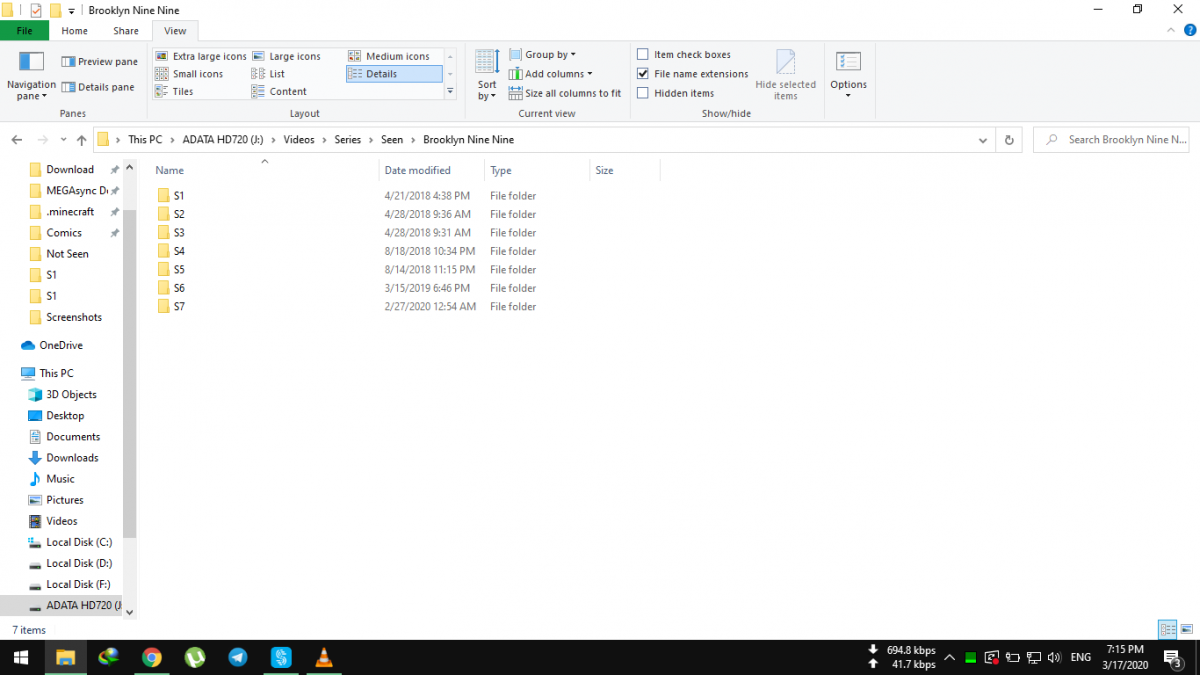The width and height of the screenshot is (1200, 675).
Task: Open Local Disk (C:) in navigation pane
Action: (70, 542)
